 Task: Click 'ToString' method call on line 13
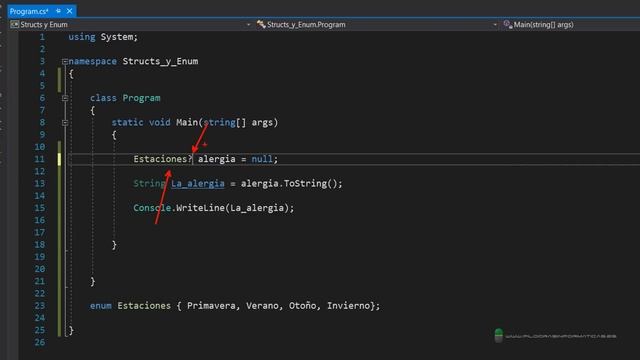pyautogui.click(x=305, y=184)
